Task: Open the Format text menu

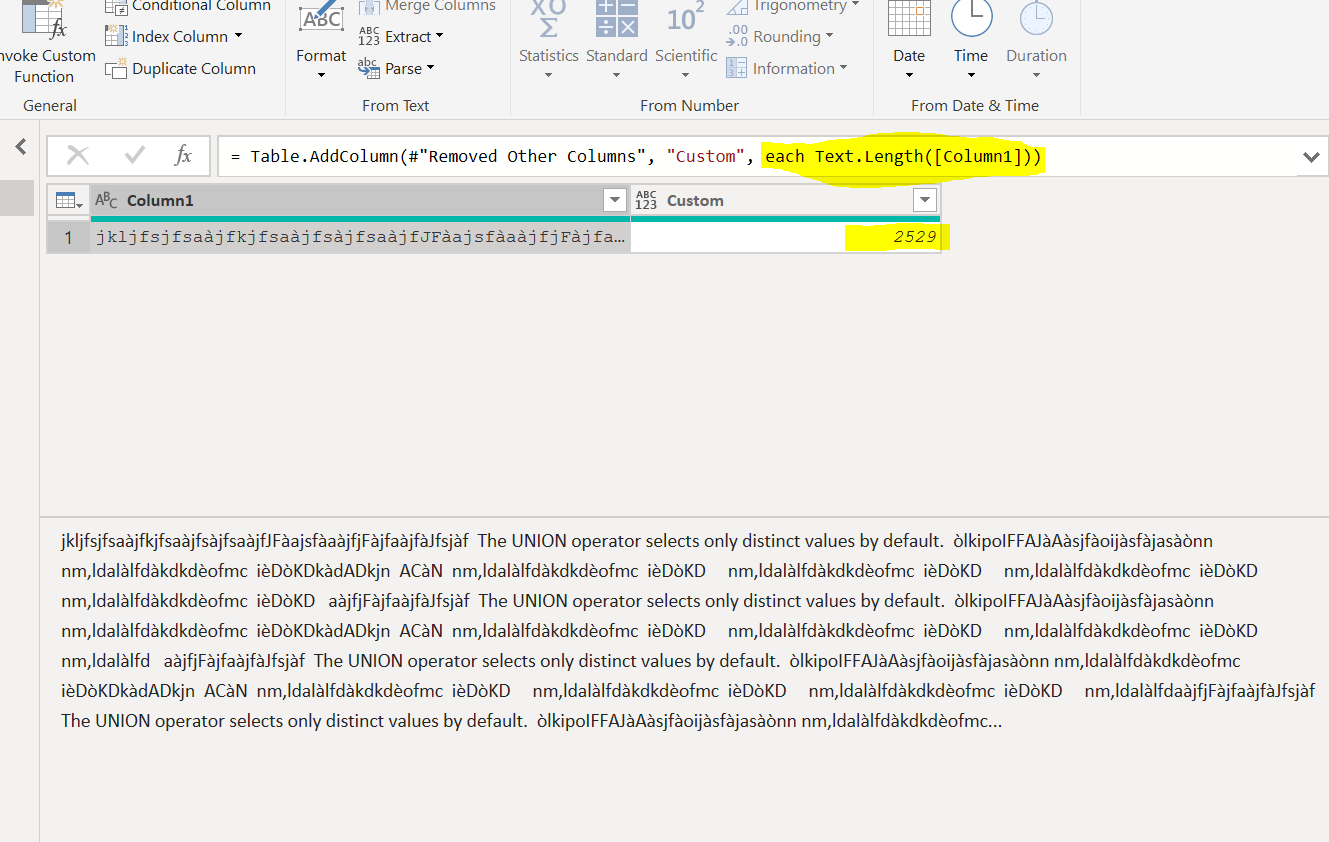Action: pos(321,40)
